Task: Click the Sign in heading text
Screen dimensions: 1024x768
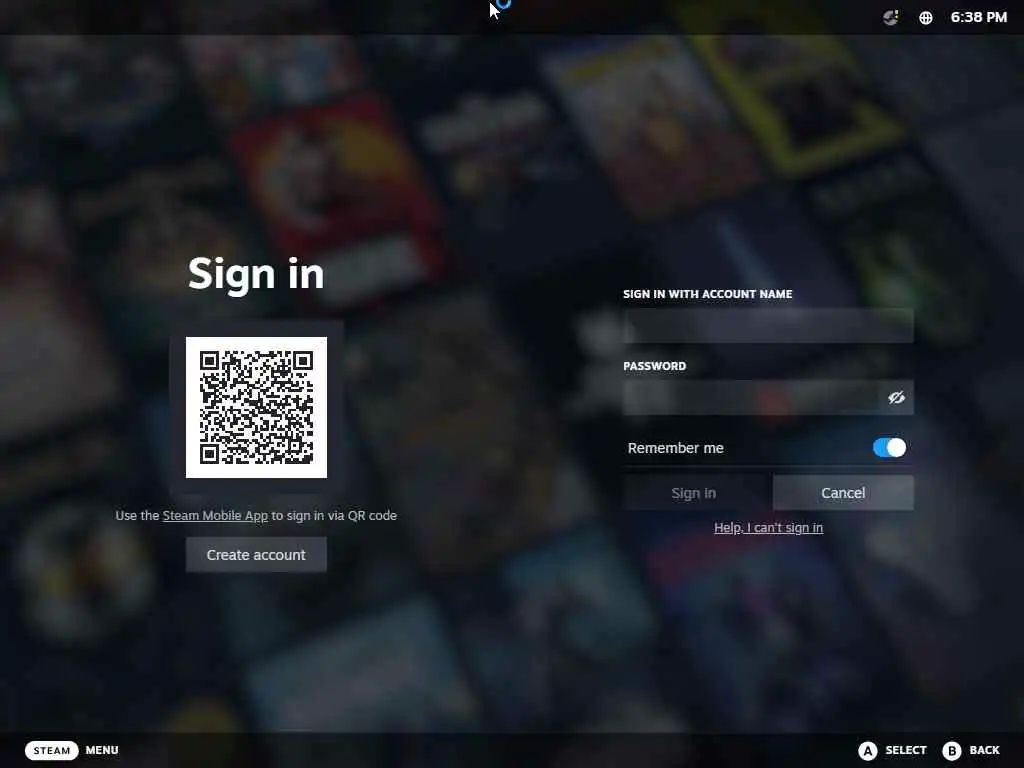Action: coord(256,274)
